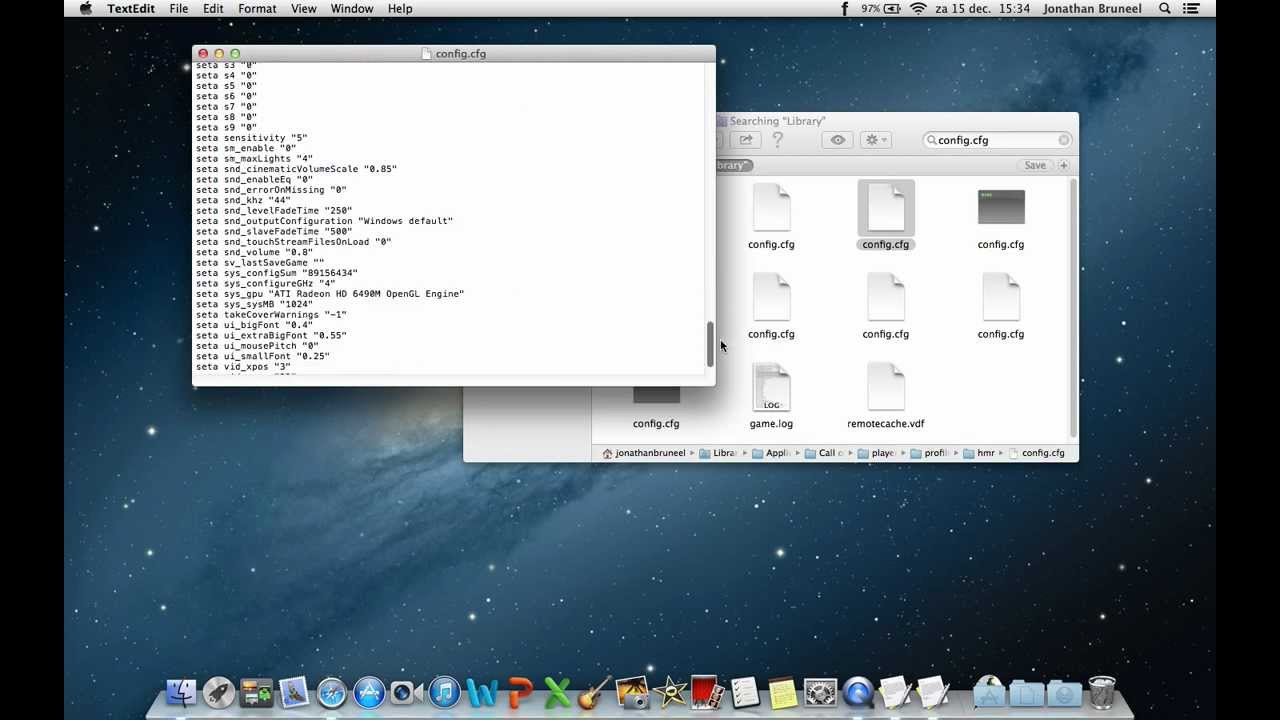Open the Help menu
The height and width of the screenshot is (720, 1280).
coord(400,8)
